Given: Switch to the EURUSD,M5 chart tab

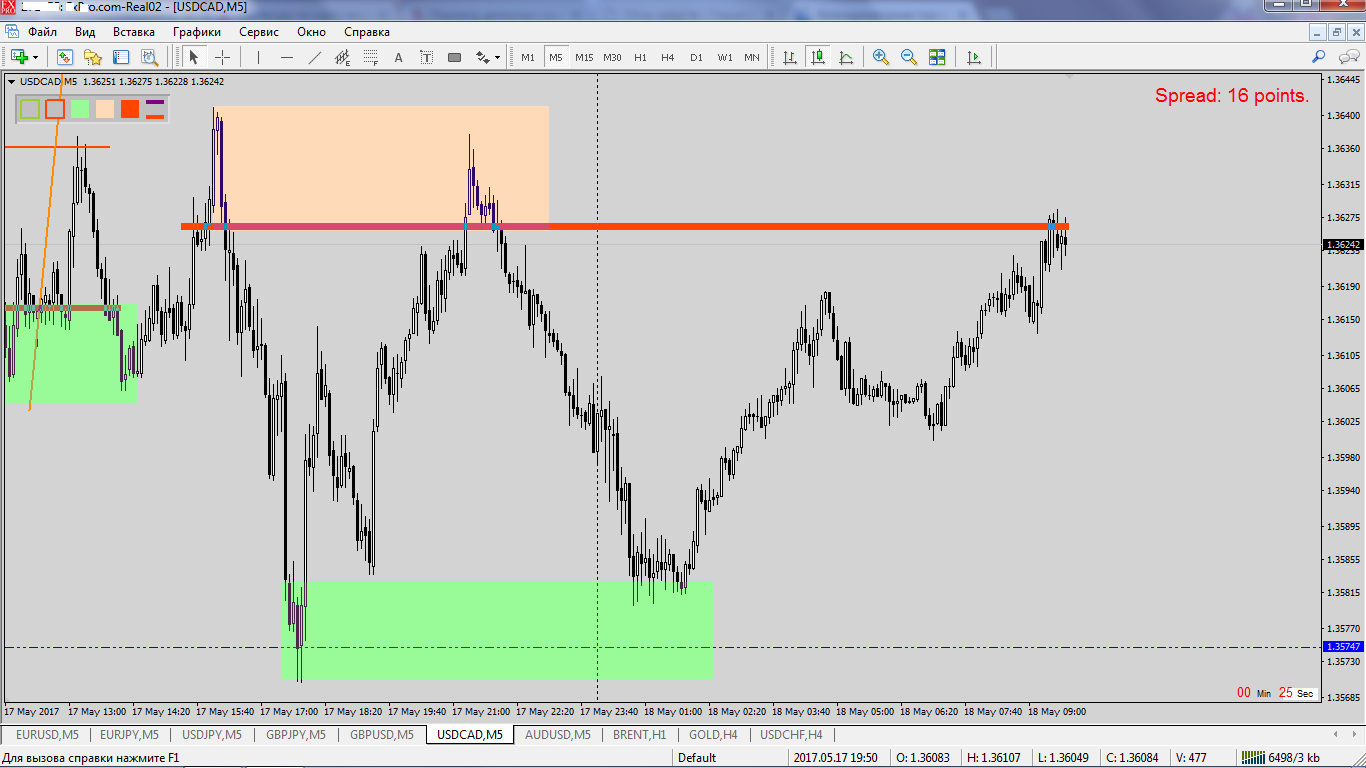Looking at the screenshot, I should 47,735.
